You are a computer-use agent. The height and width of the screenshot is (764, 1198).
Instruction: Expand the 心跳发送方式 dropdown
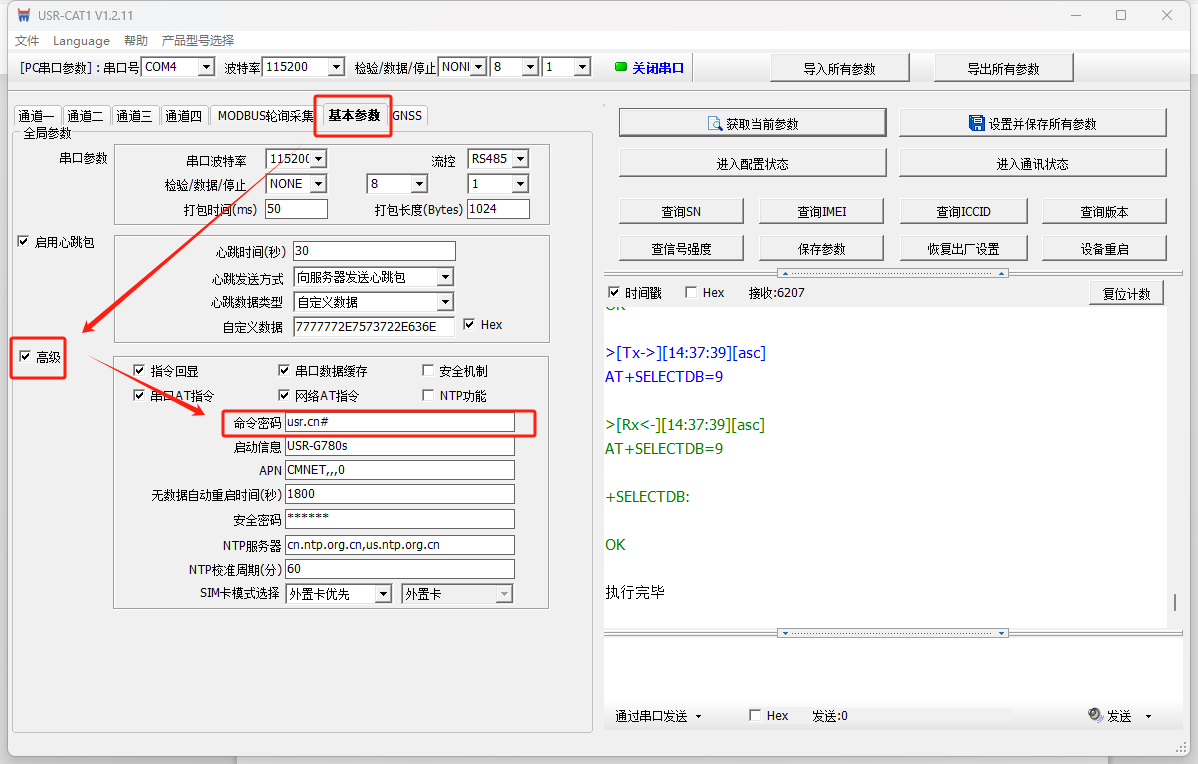pyautogui.click(x=445, y=278)
